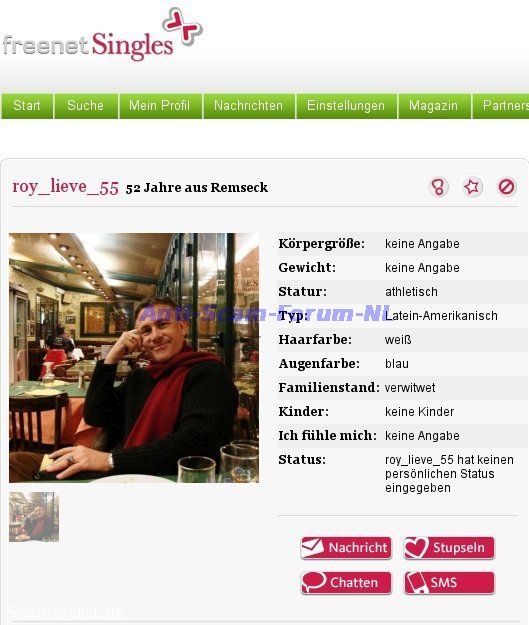The image size is (529, 625).
Task: Open the Partner tab at the right edge
Action: tap(501, 106)
